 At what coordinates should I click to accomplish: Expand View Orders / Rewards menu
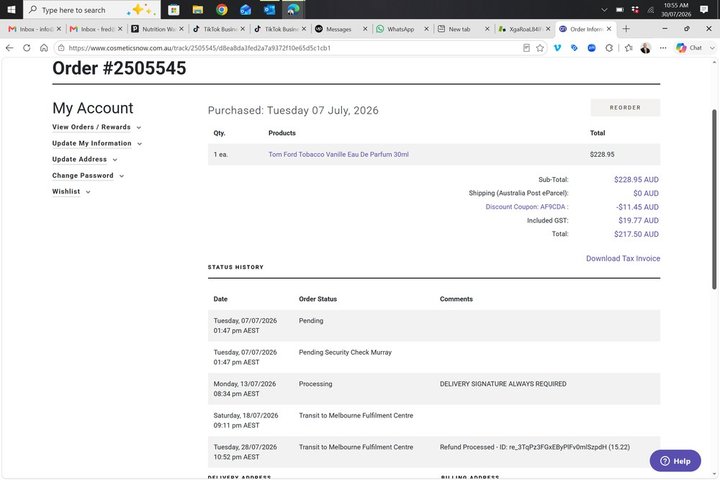pyautogui.click(x=96, y=127)
